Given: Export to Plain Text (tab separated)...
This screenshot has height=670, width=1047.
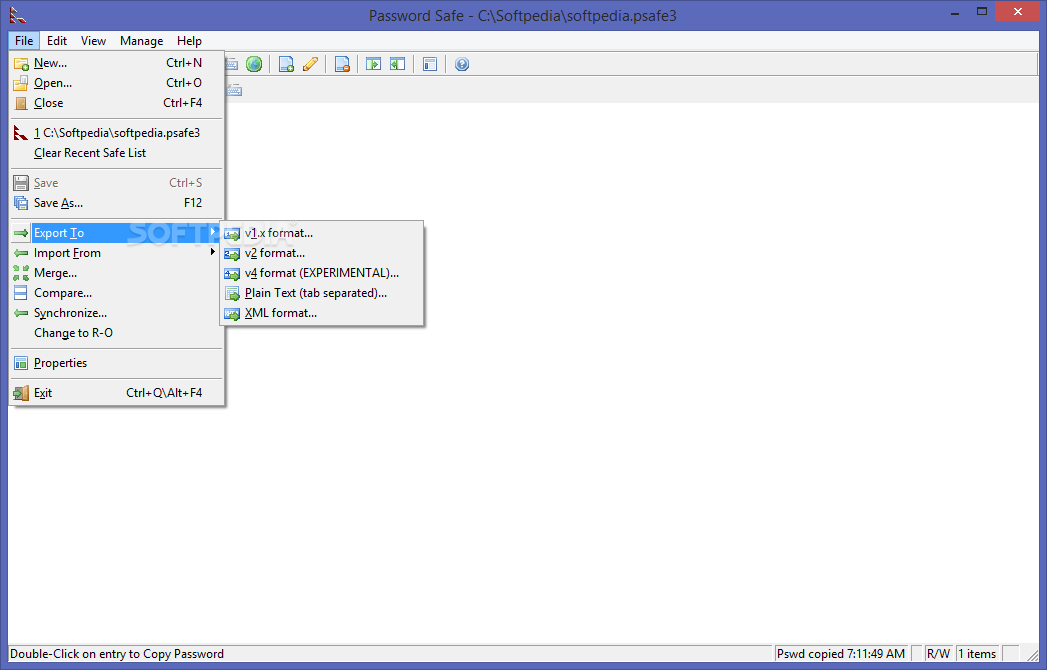Looking at the screenshot, I should [322, 293].
